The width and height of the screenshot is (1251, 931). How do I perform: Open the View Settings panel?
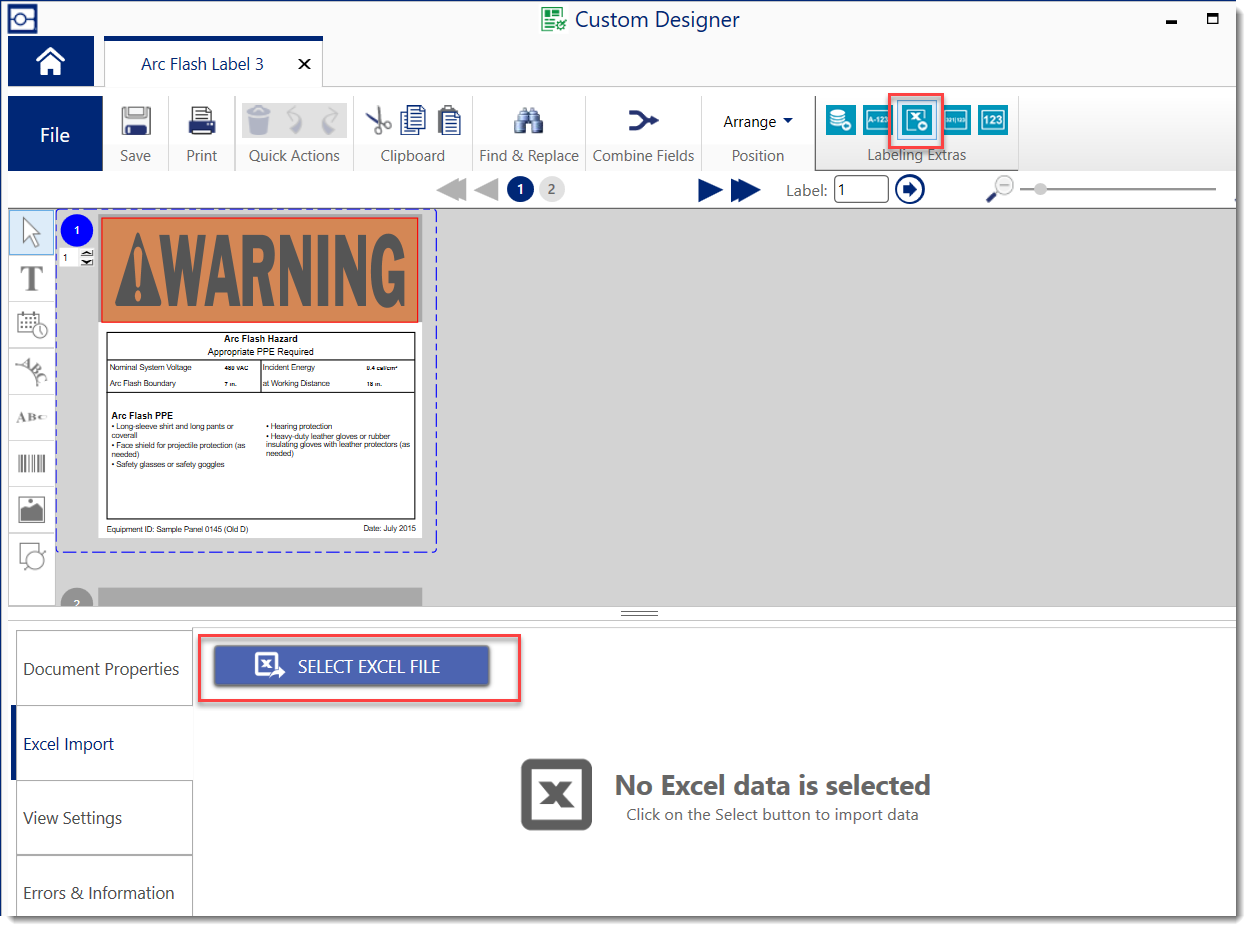100,817
